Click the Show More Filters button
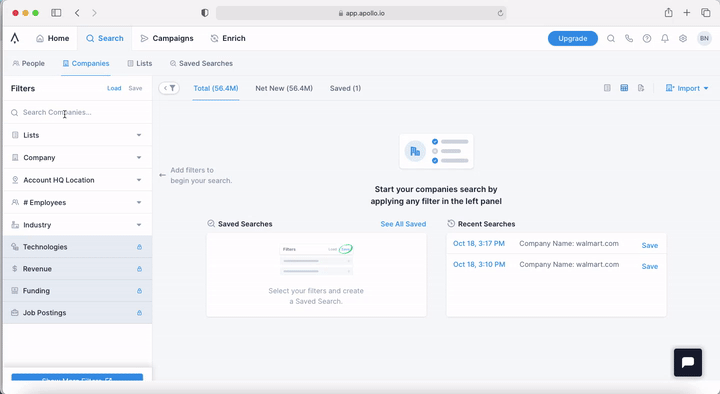The image size is (720, 394). (77, 377)
